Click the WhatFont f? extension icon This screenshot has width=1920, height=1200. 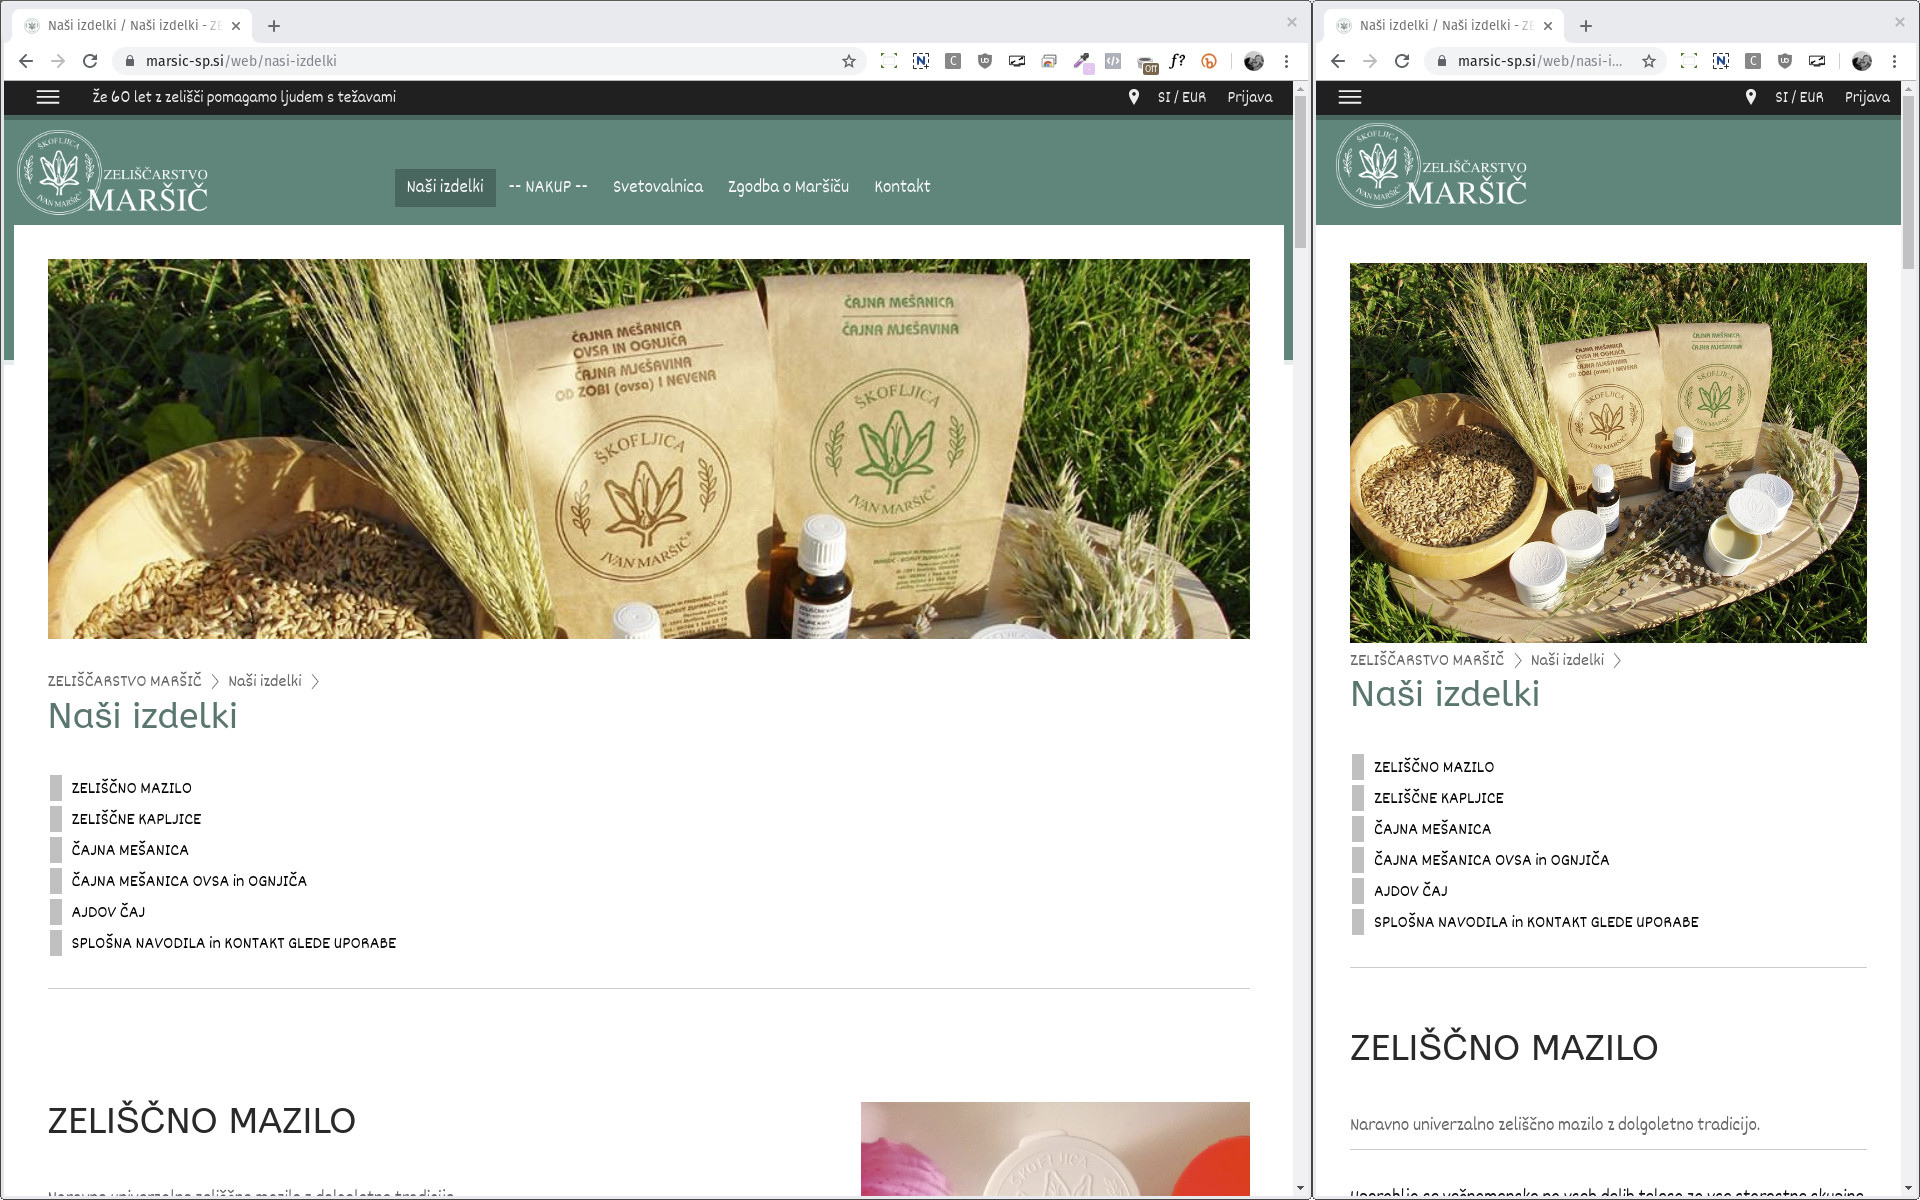(x=1177, y=61)
